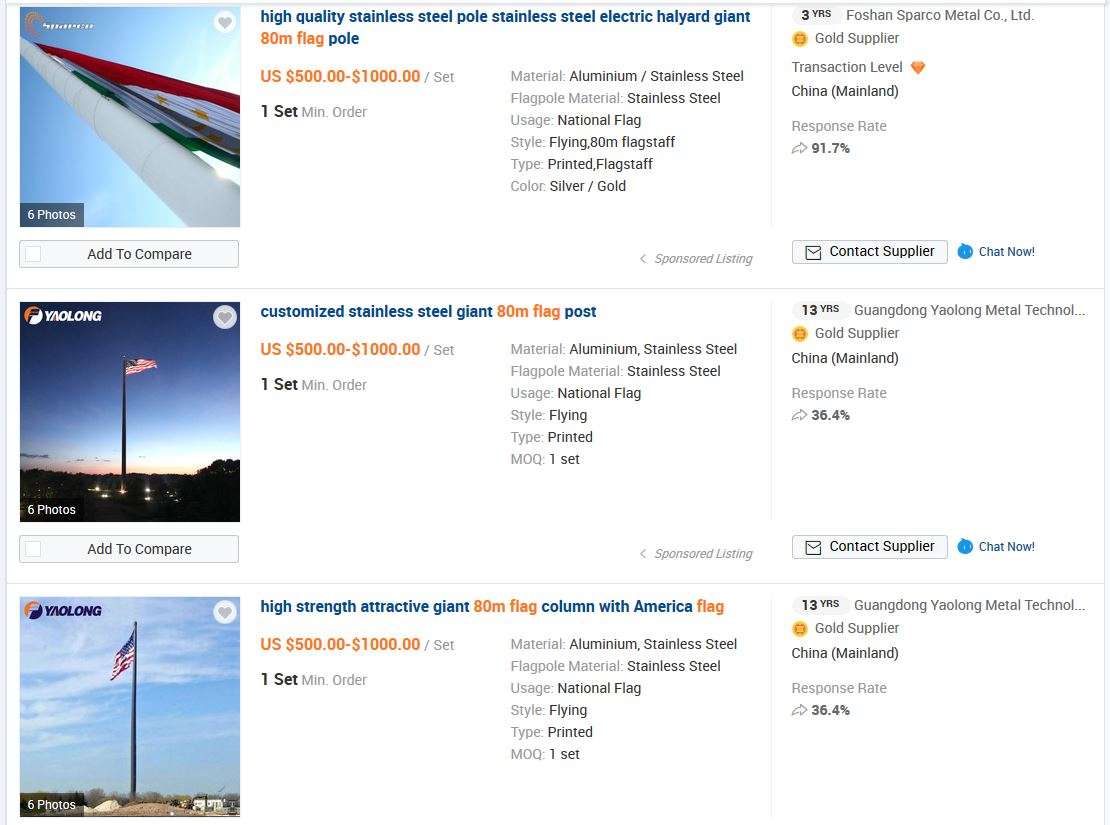Click Sponsored Listing arrow on first listing
This screenshot has width=1110, height=825.
click(643, 259)
